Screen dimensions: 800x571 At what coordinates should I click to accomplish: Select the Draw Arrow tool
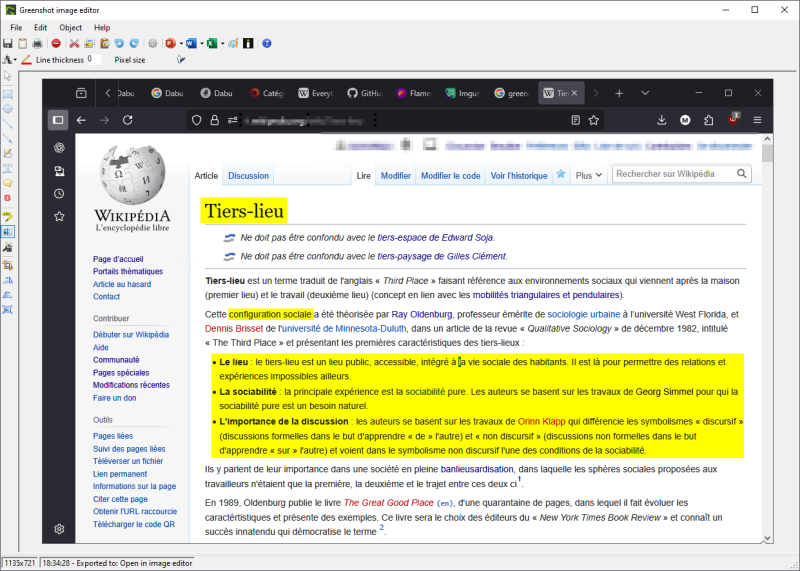click(x=8, y=139)
